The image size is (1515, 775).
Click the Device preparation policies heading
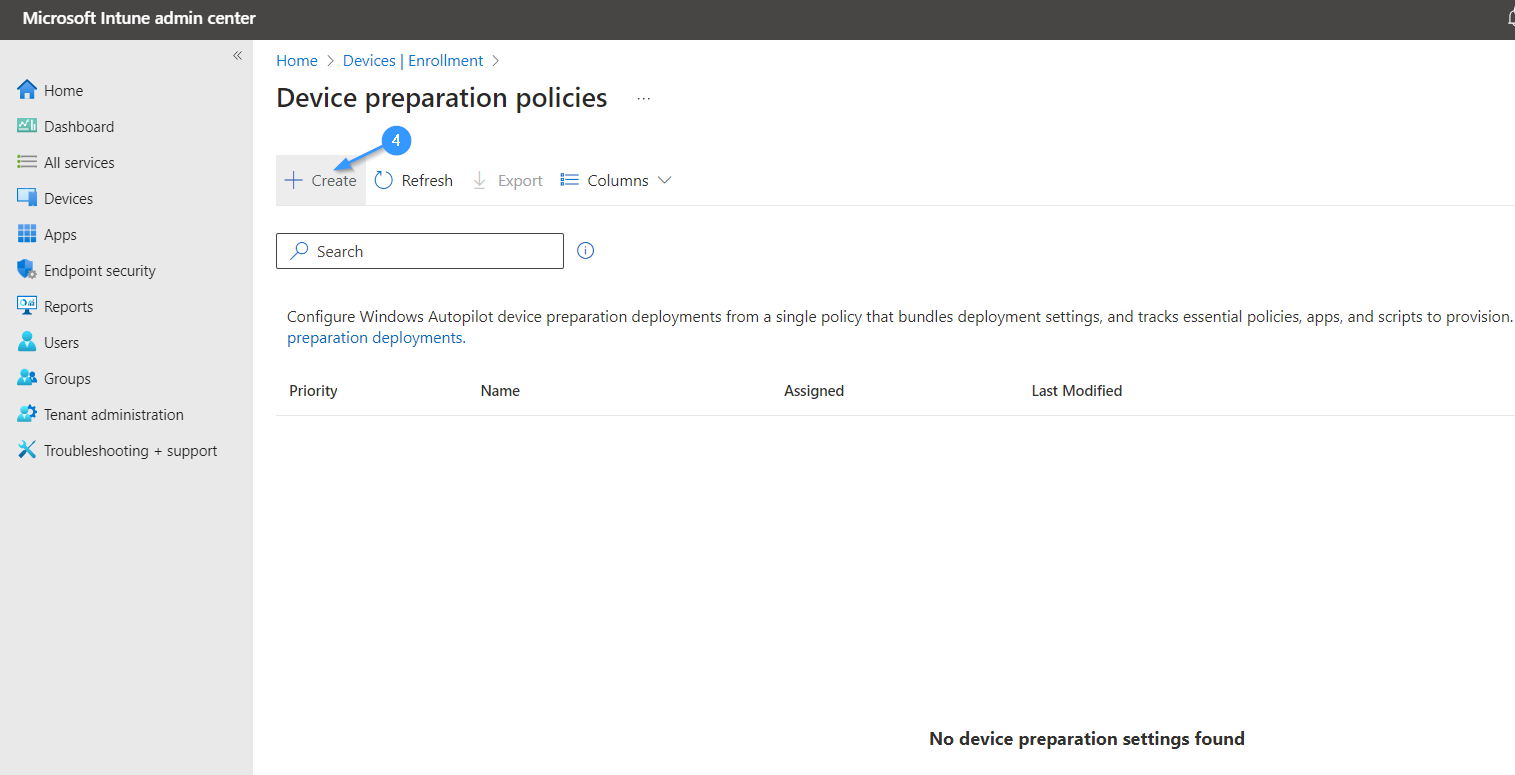point(442,97)
